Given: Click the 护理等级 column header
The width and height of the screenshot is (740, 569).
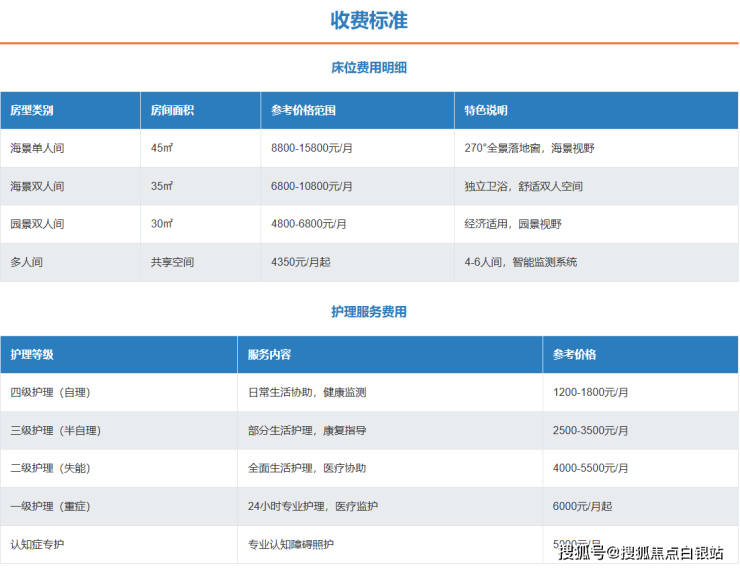Looking at the screenshot, I should 32,354.
